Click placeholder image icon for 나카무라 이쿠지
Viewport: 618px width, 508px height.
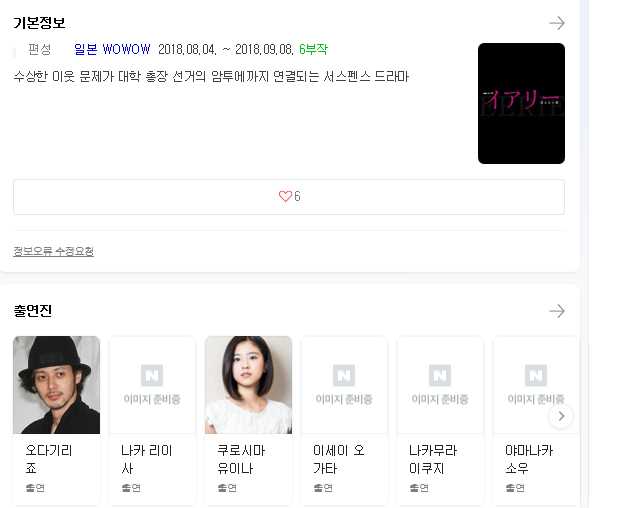click(x=439, y=375)
